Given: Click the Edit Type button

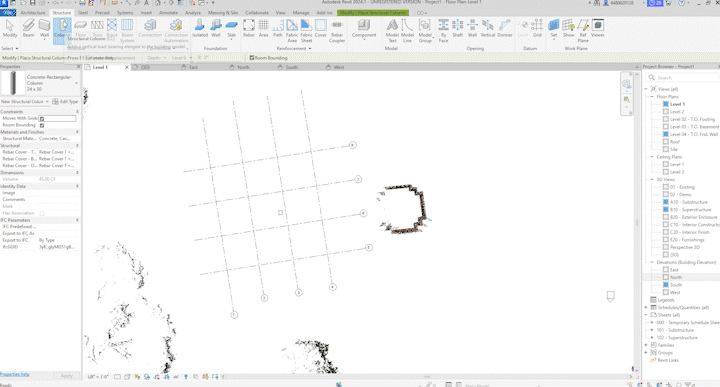Looking at the screenshot, I should point(65,101).
